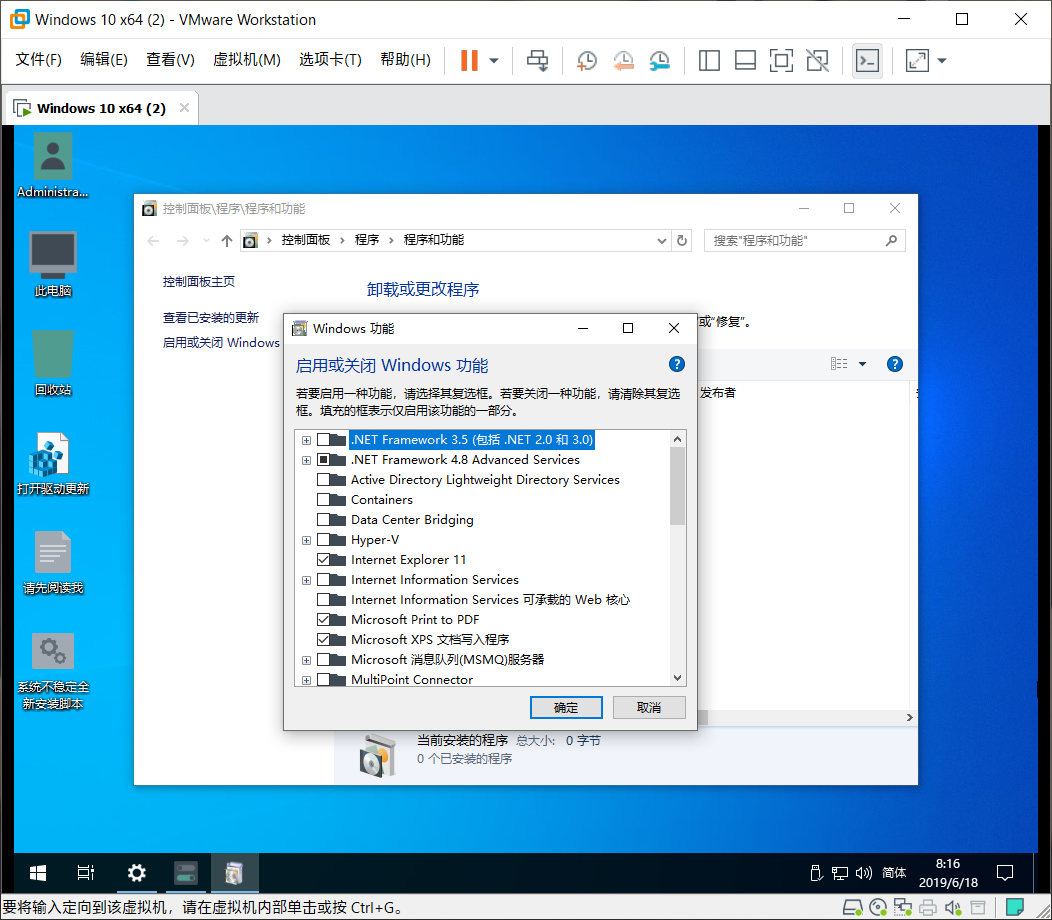The height and width of the screenshot is (920, 1052).
Task: Click the features list scrollbar thumb
Action: click(x=678, y=486)
